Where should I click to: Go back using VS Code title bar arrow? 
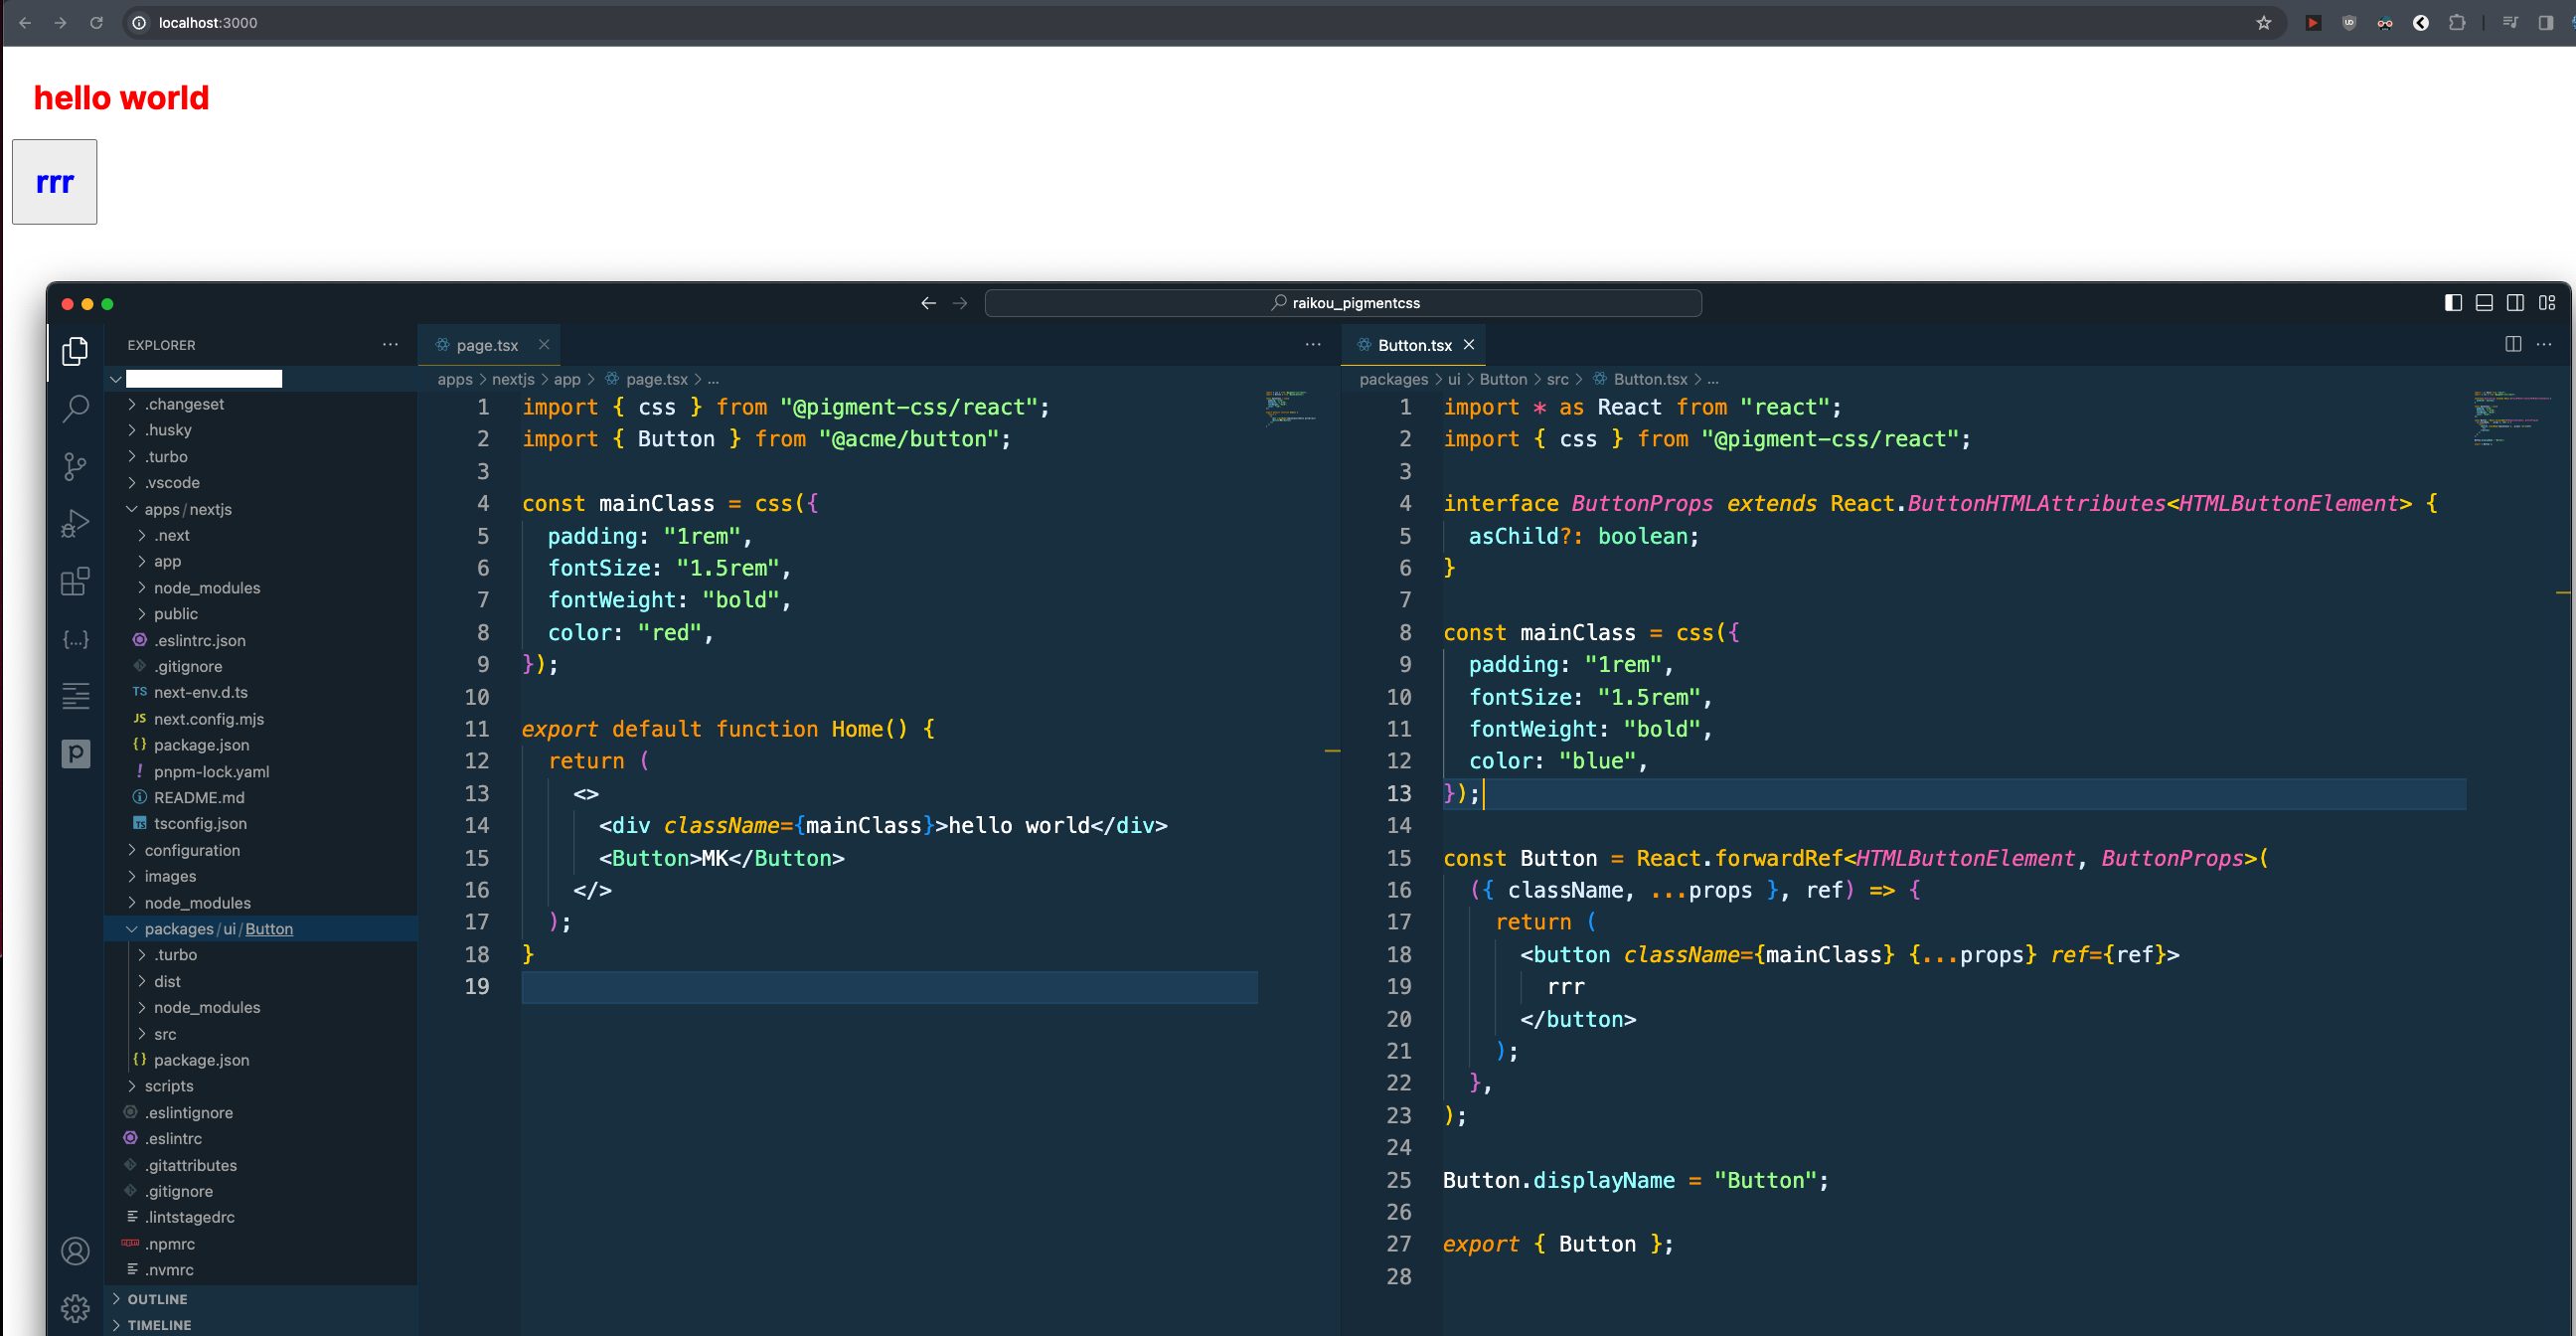(x=928, y=303)
